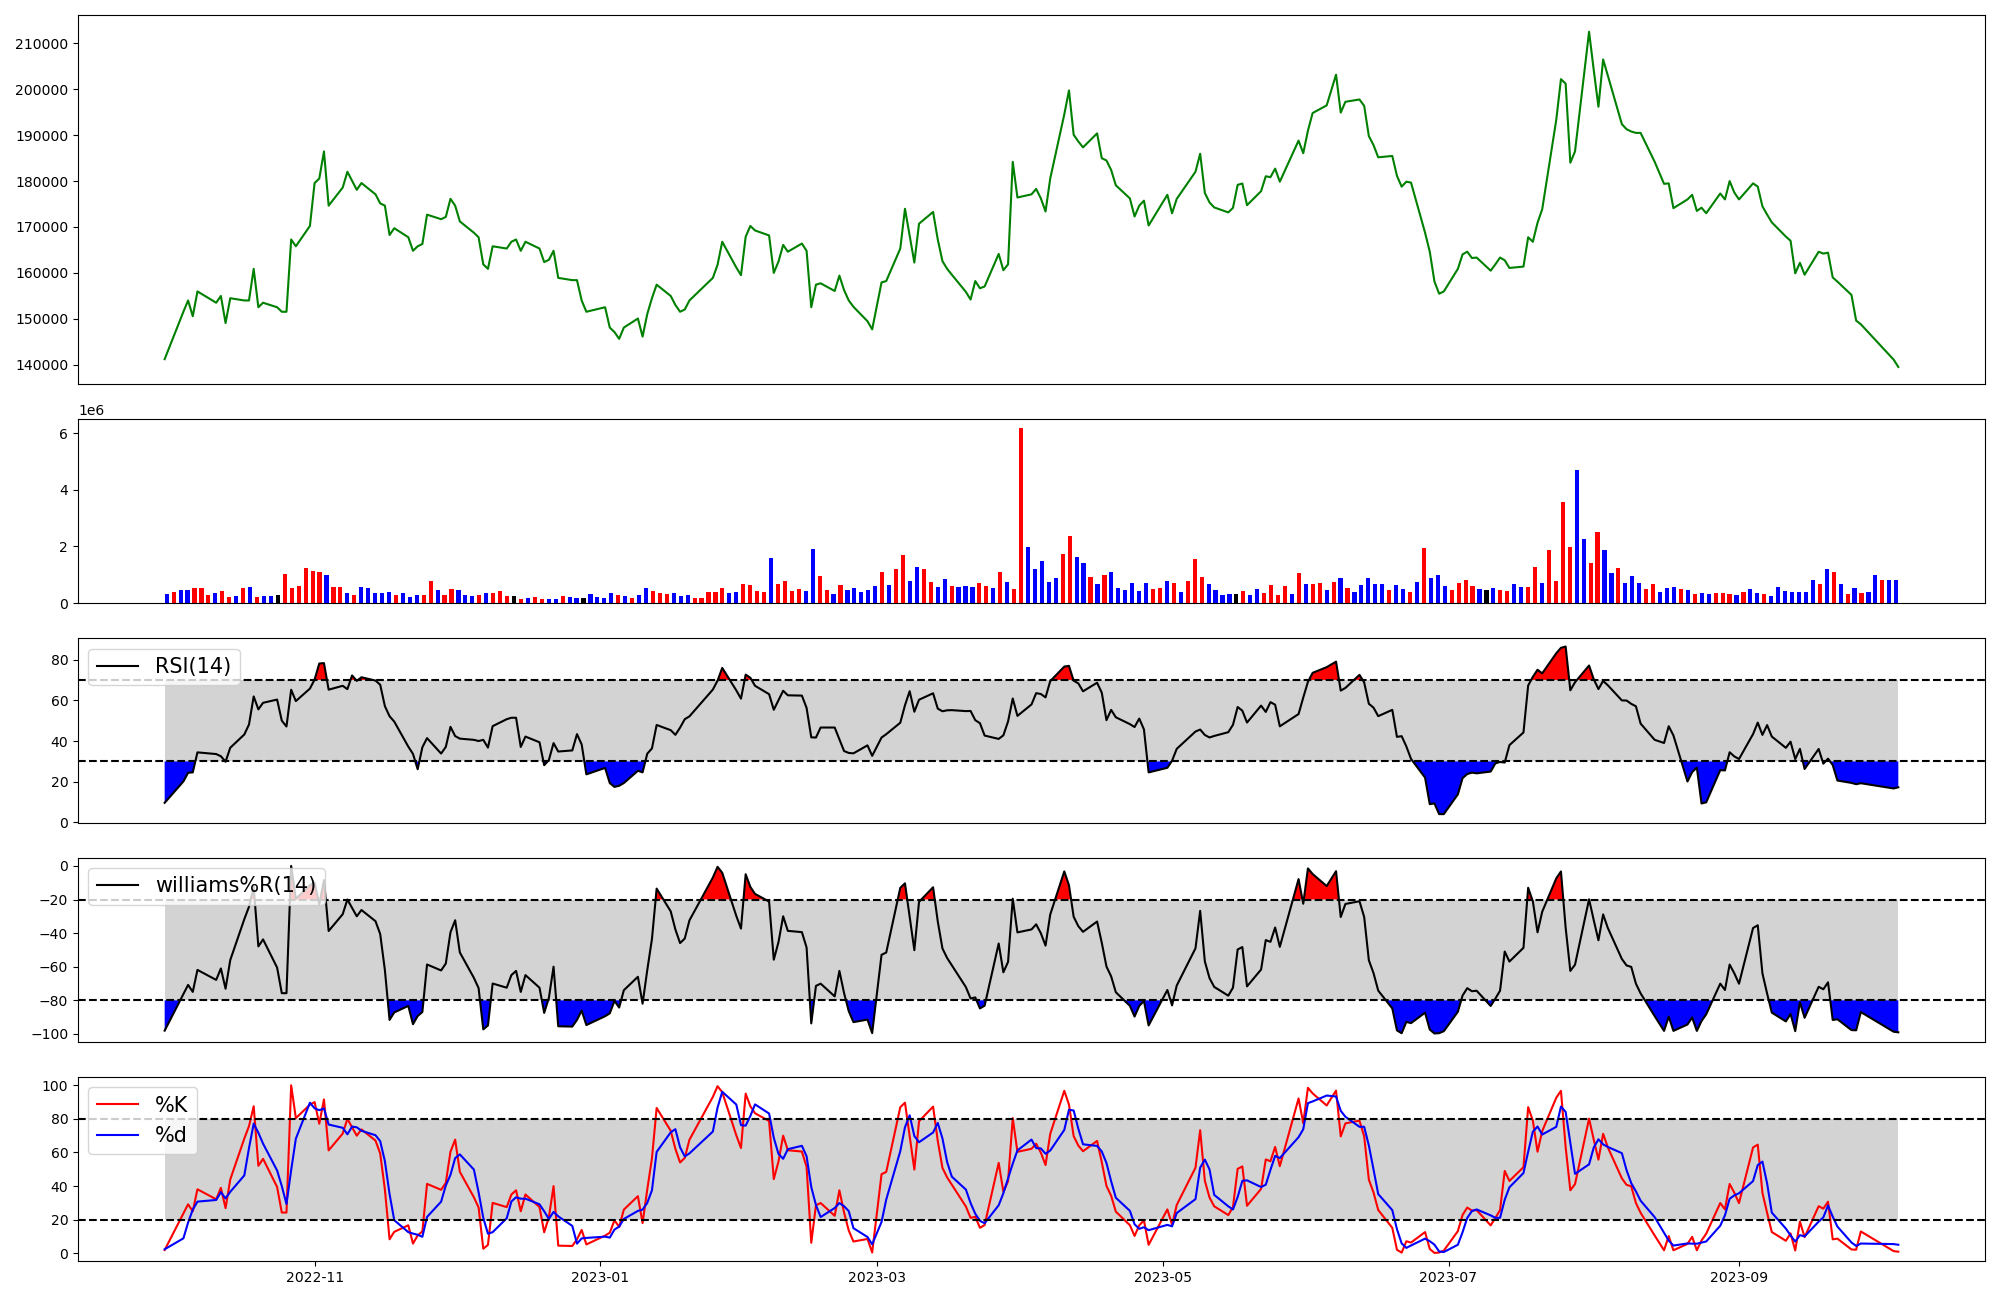The image size is (2000, 1300).
Task: Click the tallest blue volume bar
Action: pyautogui.click(x=1577, y=536)
